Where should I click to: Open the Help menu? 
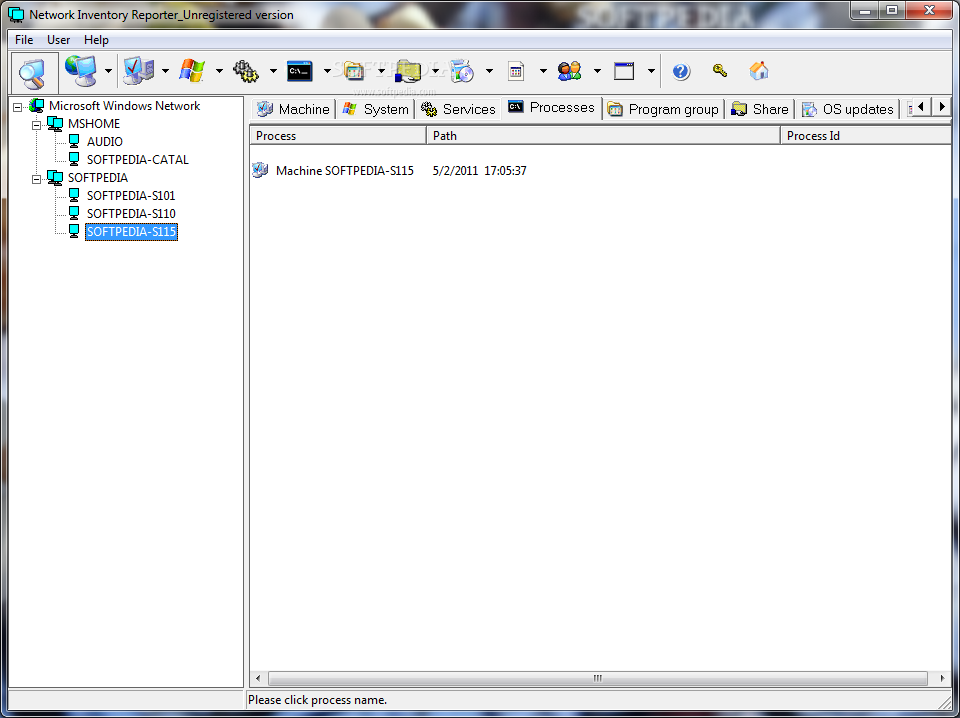pos(96,40)
